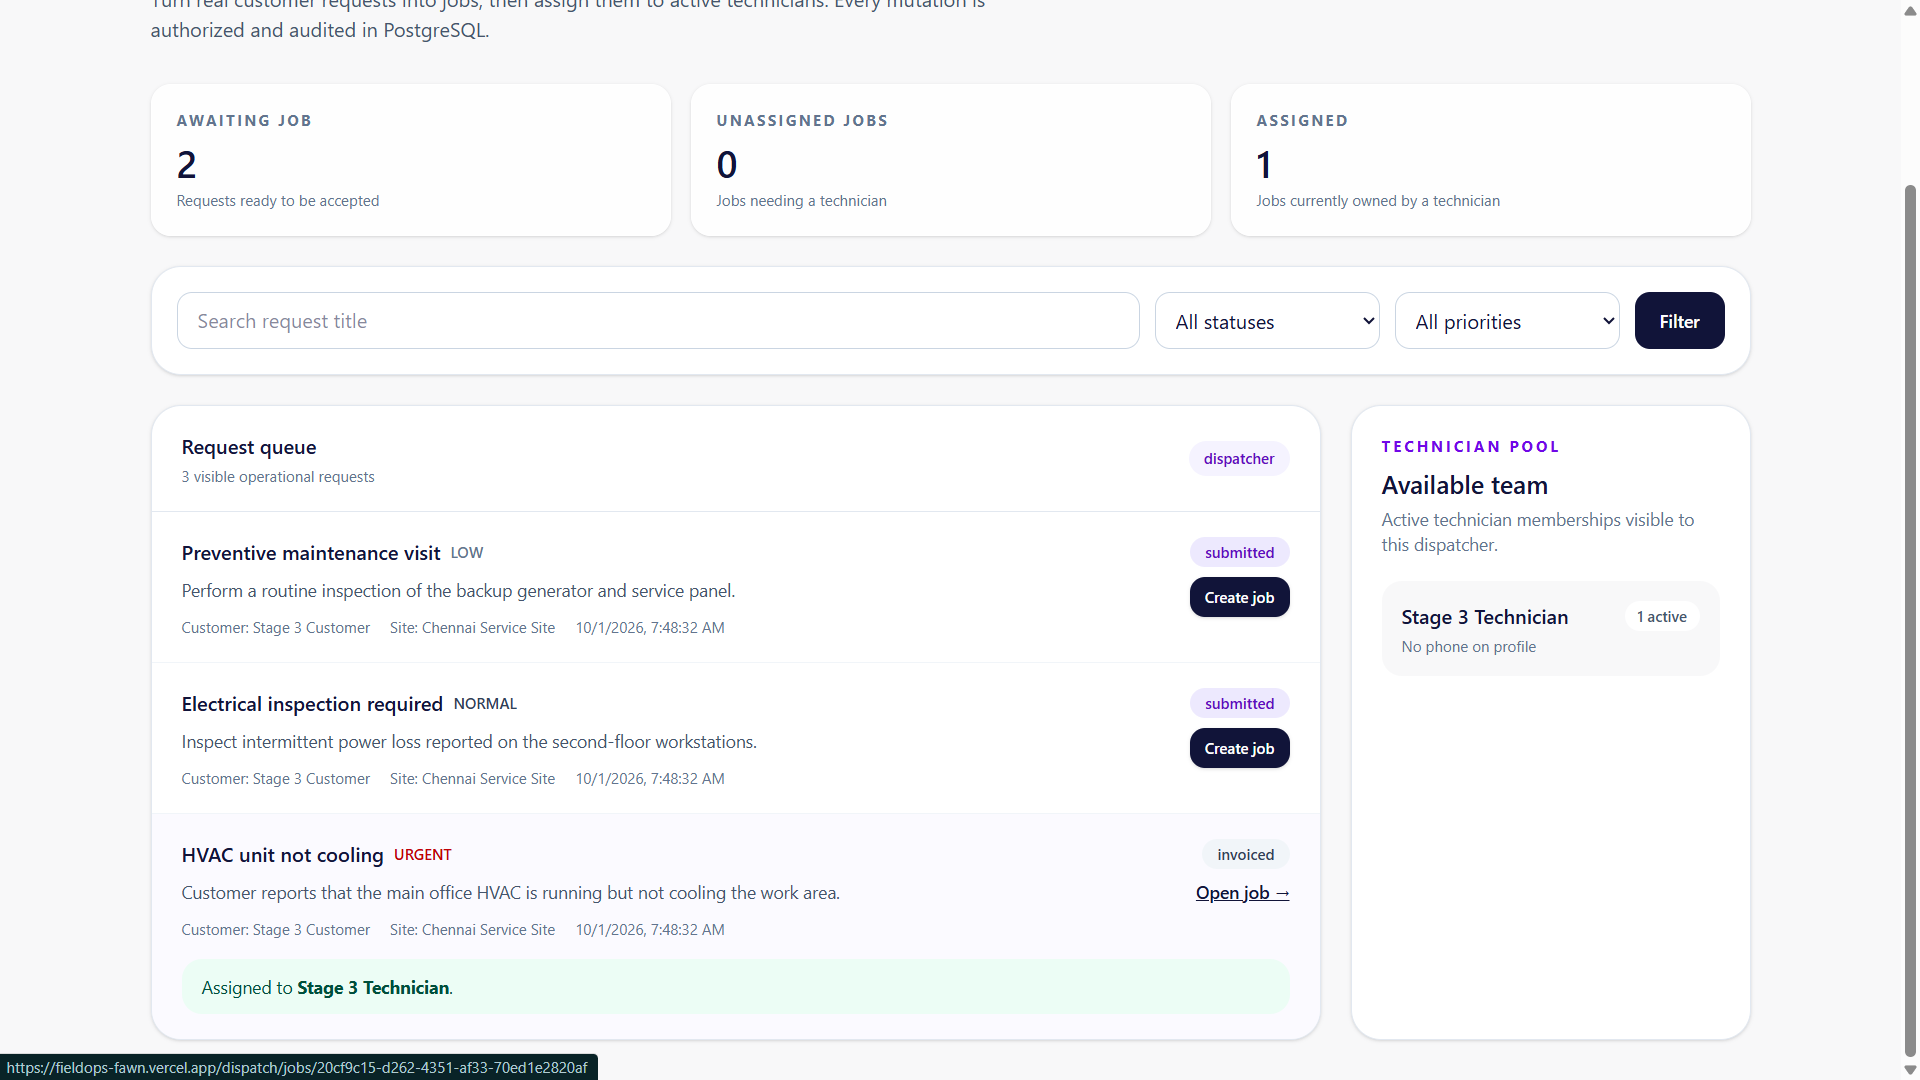Click the Stage 3 Technician card name
This screenshot has height=1080, width=1920.
click(x=1485, y=617)
